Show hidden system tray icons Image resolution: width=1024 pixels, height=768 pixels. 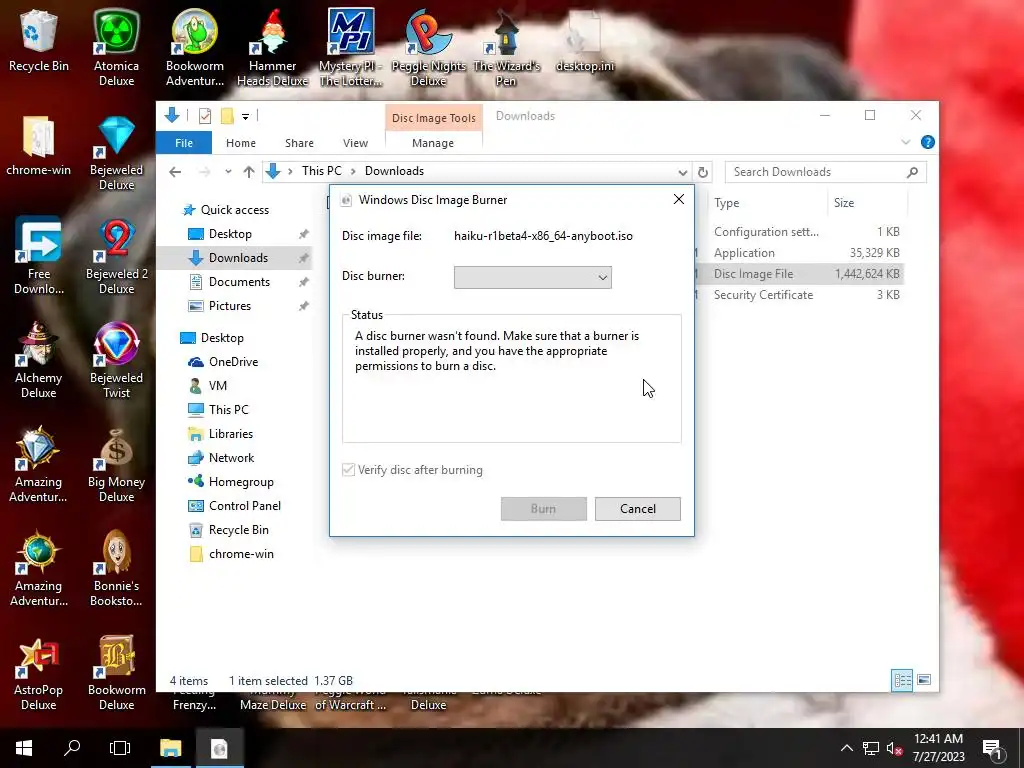(x=846, y=748)
